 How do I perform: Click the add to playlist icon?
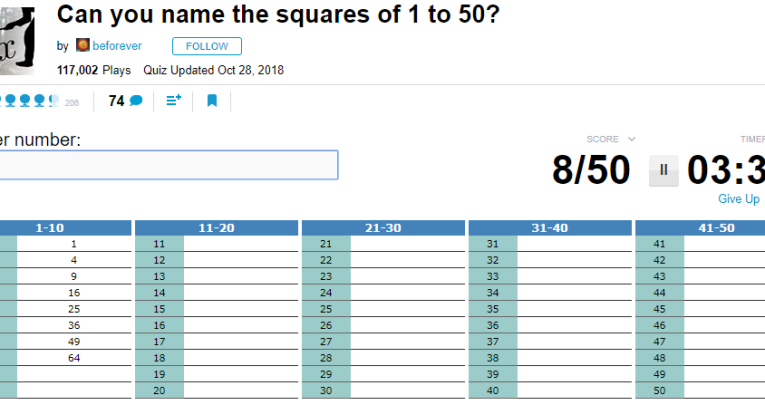click(173, 101)
